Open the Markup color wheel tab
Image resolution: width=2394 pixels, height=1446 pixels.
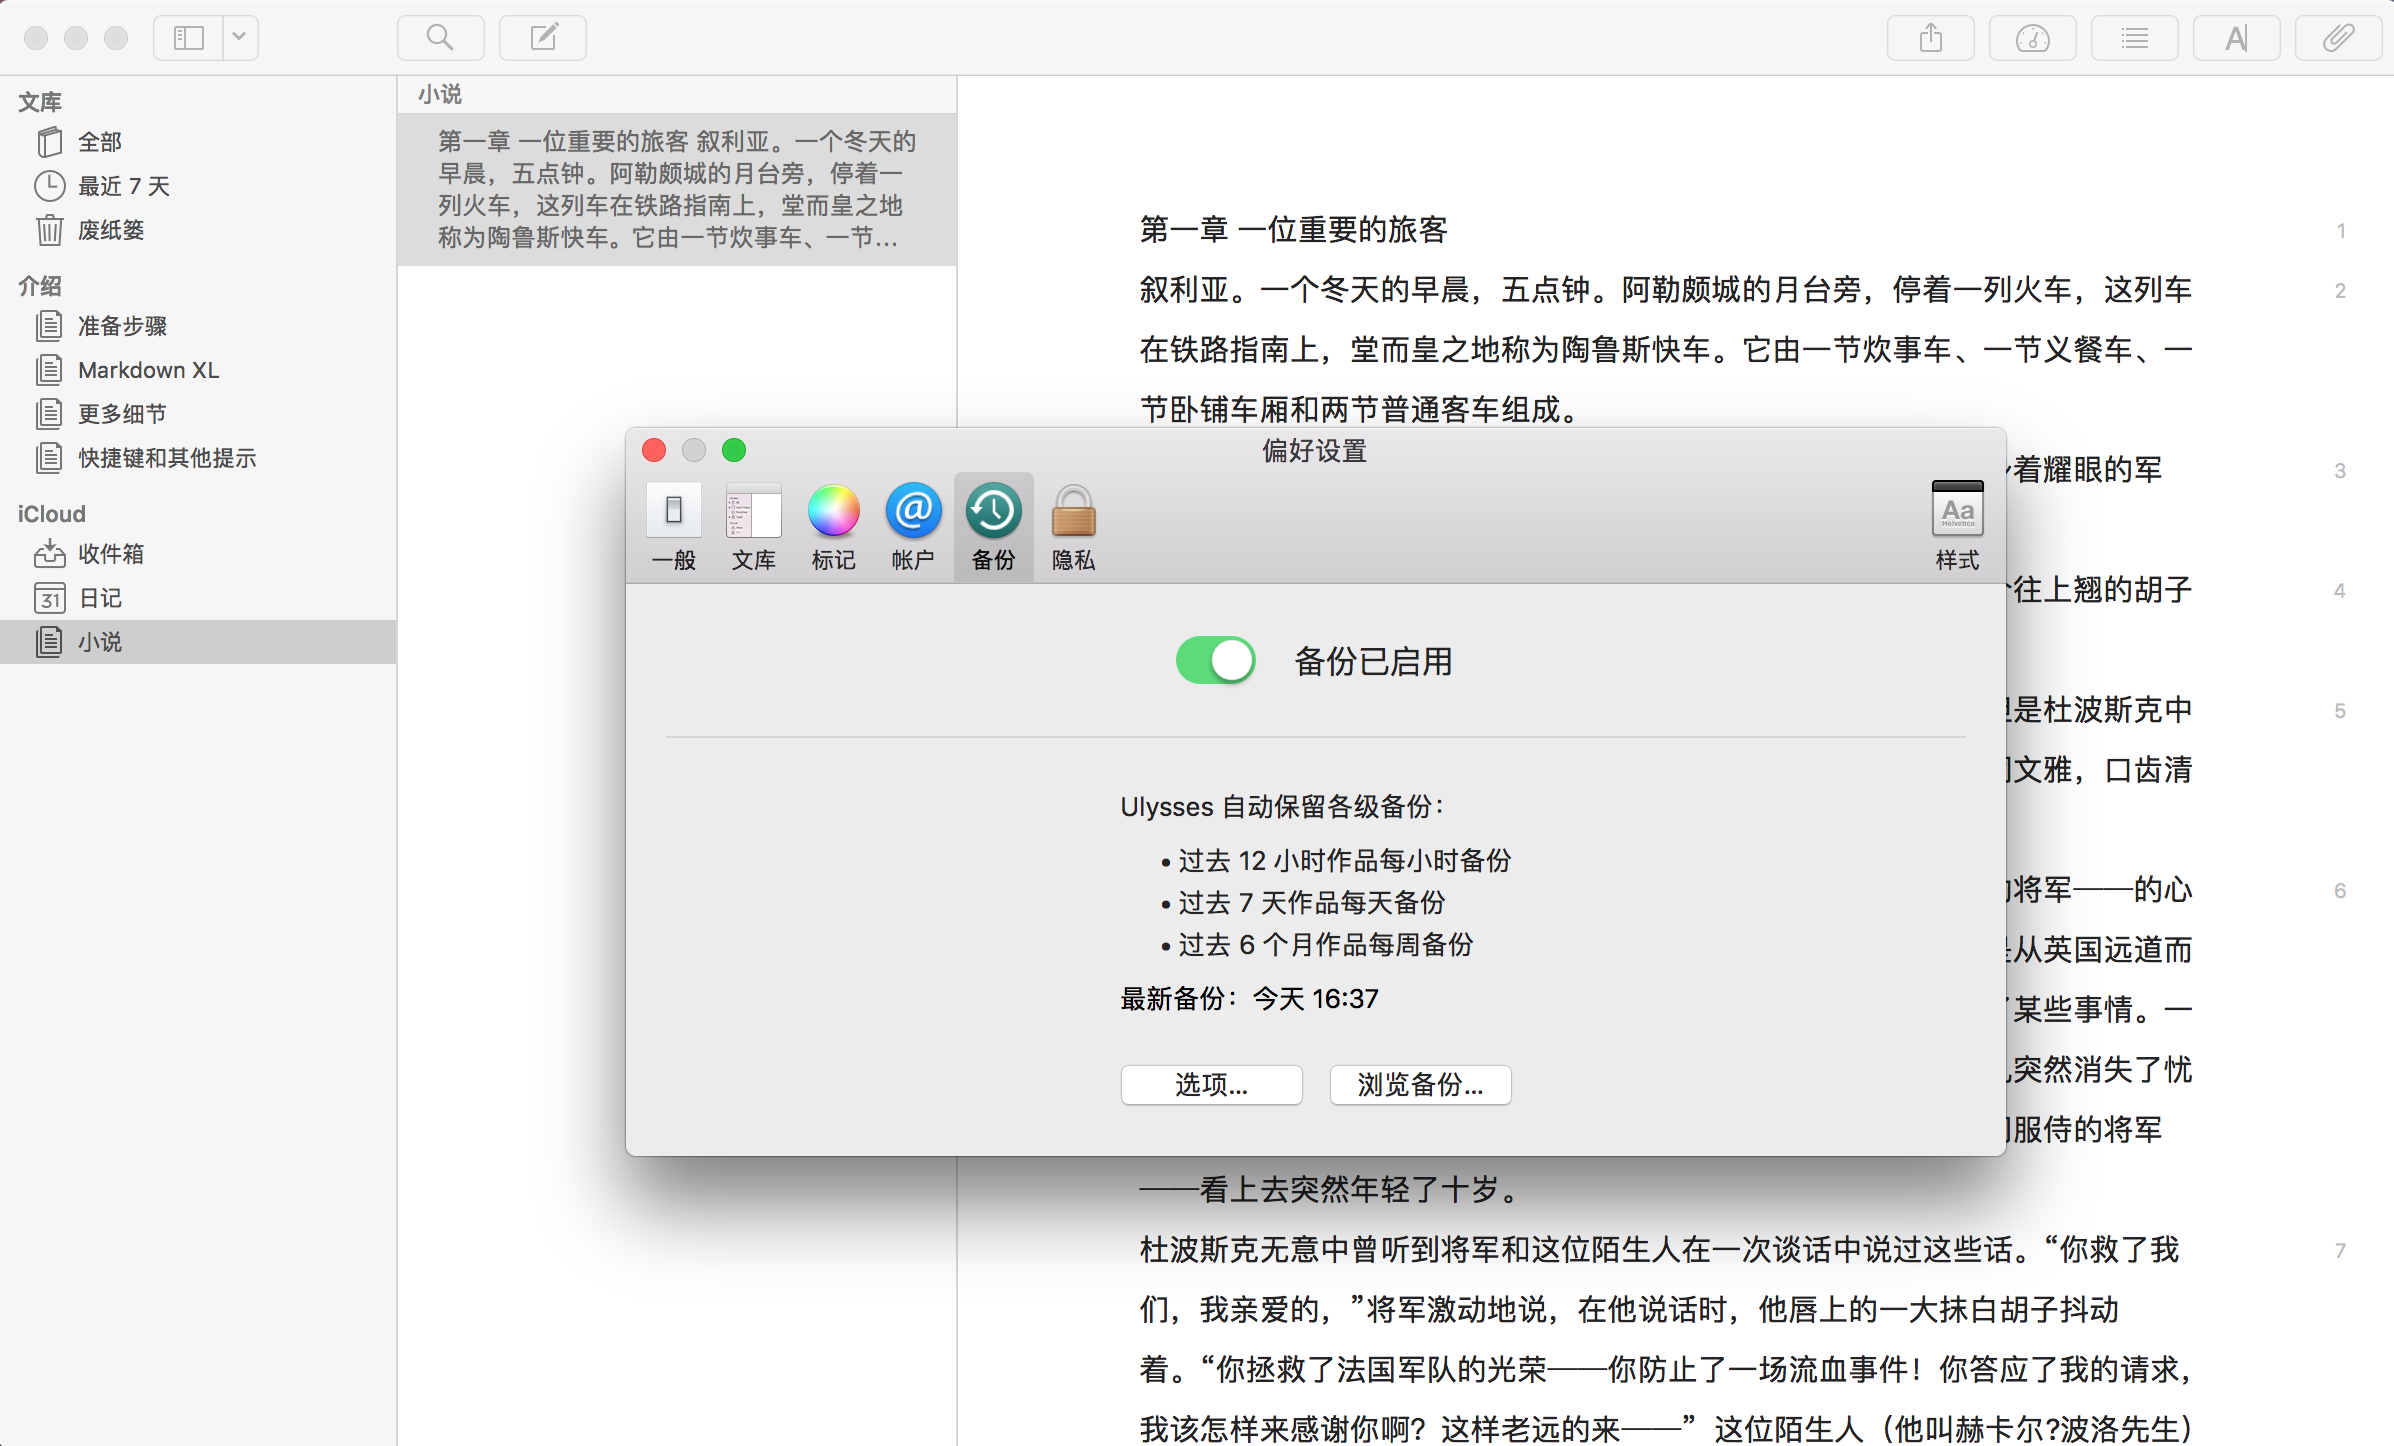point(834,527)
